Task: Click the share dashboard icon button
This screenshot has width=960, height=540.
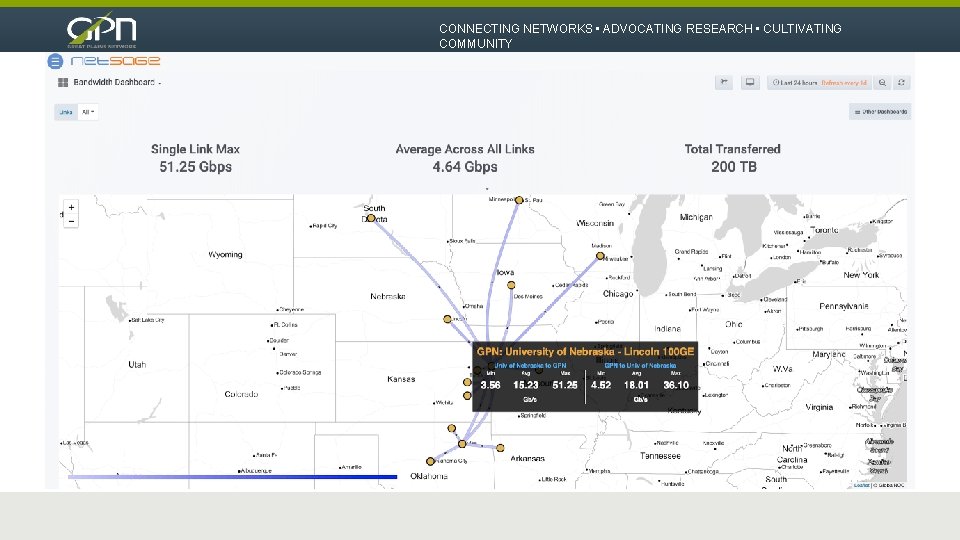Action: click(724, 83)
